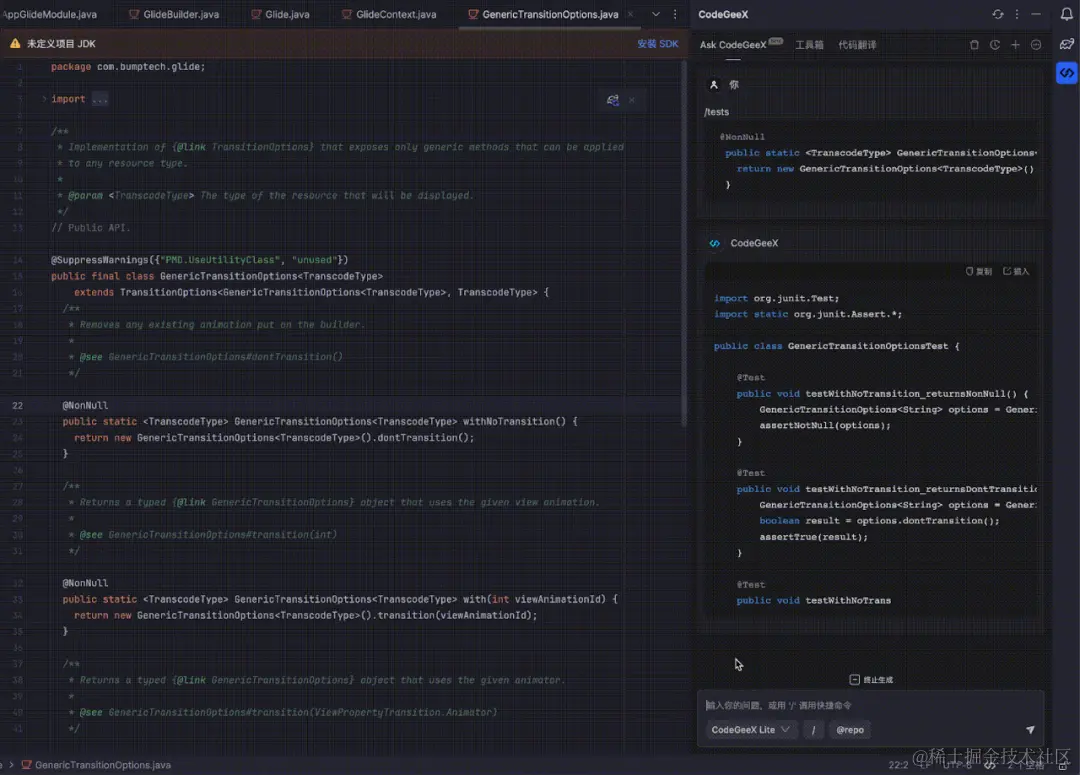The image size is (1080, 775).
Task: Click the GenericTransitionOptionsTest class name in the chat
Action: pyautogui.click(x=868, y=346)
